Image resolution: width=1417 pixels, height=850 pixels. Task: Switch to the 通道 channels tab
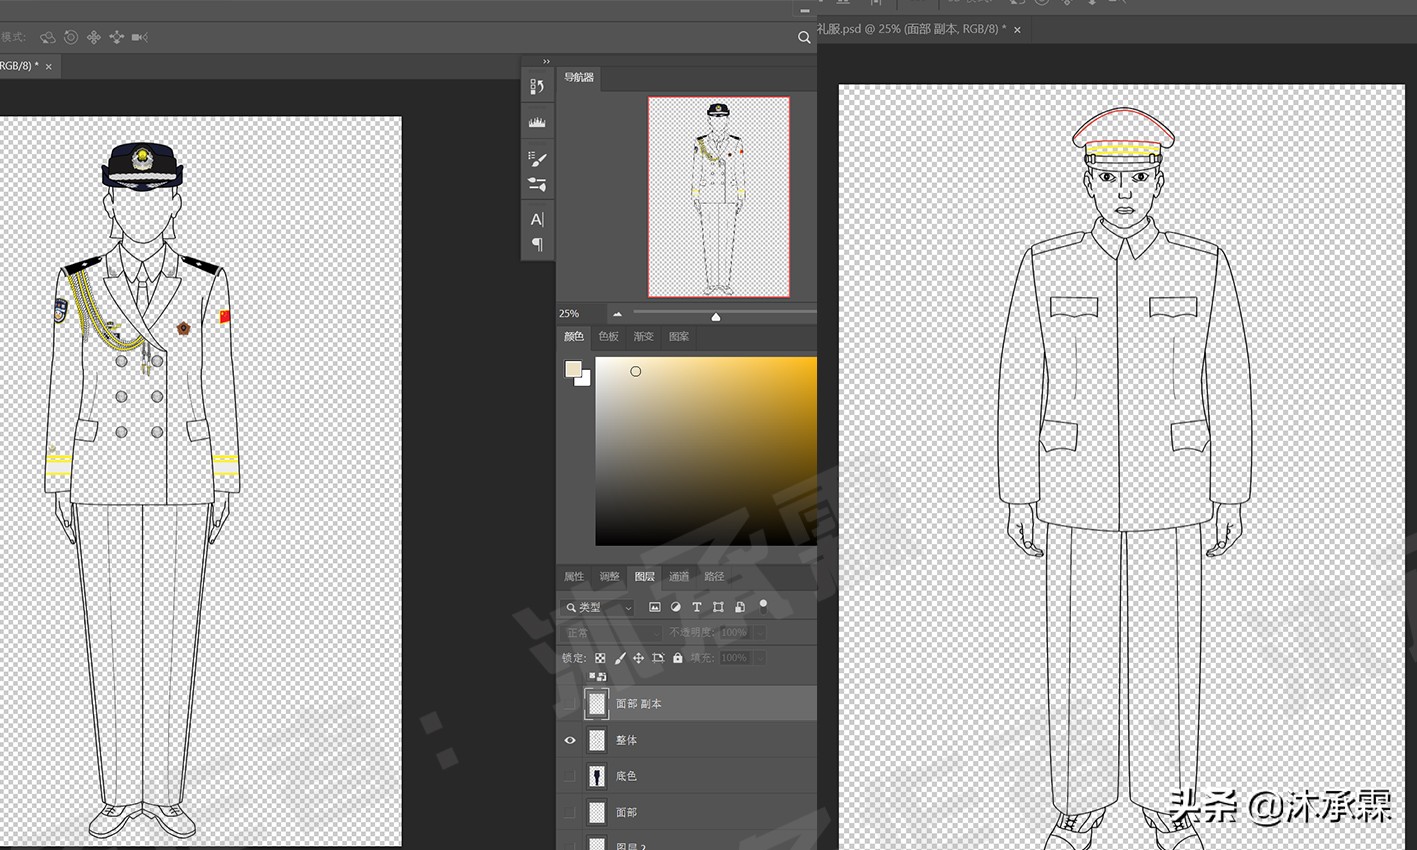click(x=679, y=576)
